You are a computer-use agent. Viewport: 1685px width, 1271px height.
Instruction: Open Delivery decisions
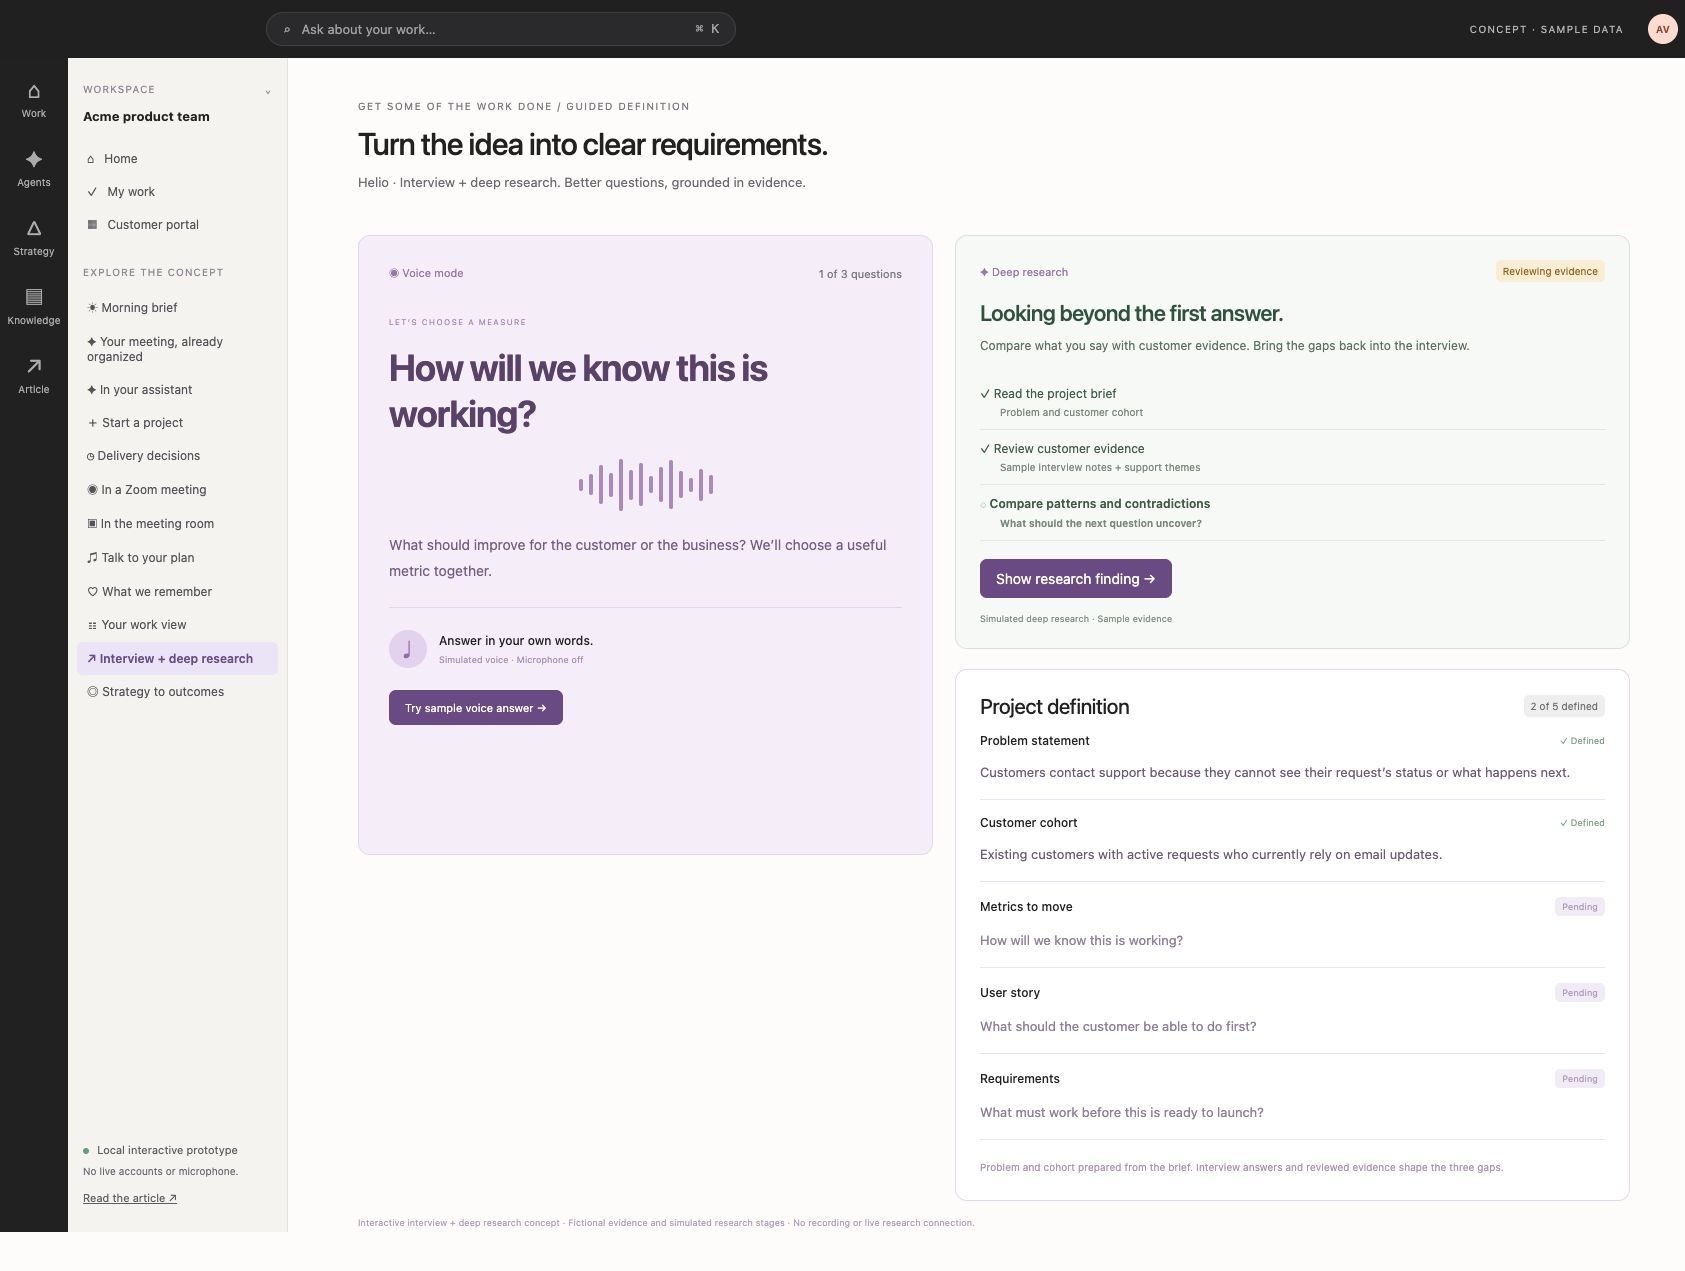[x=177, y=456]
